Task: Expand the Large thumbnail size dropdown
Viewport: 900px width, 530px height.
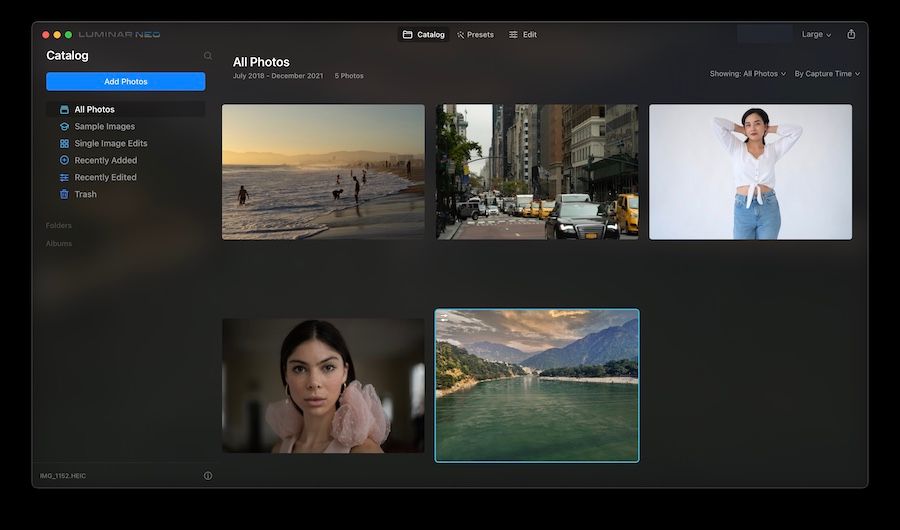Action: 816,34
